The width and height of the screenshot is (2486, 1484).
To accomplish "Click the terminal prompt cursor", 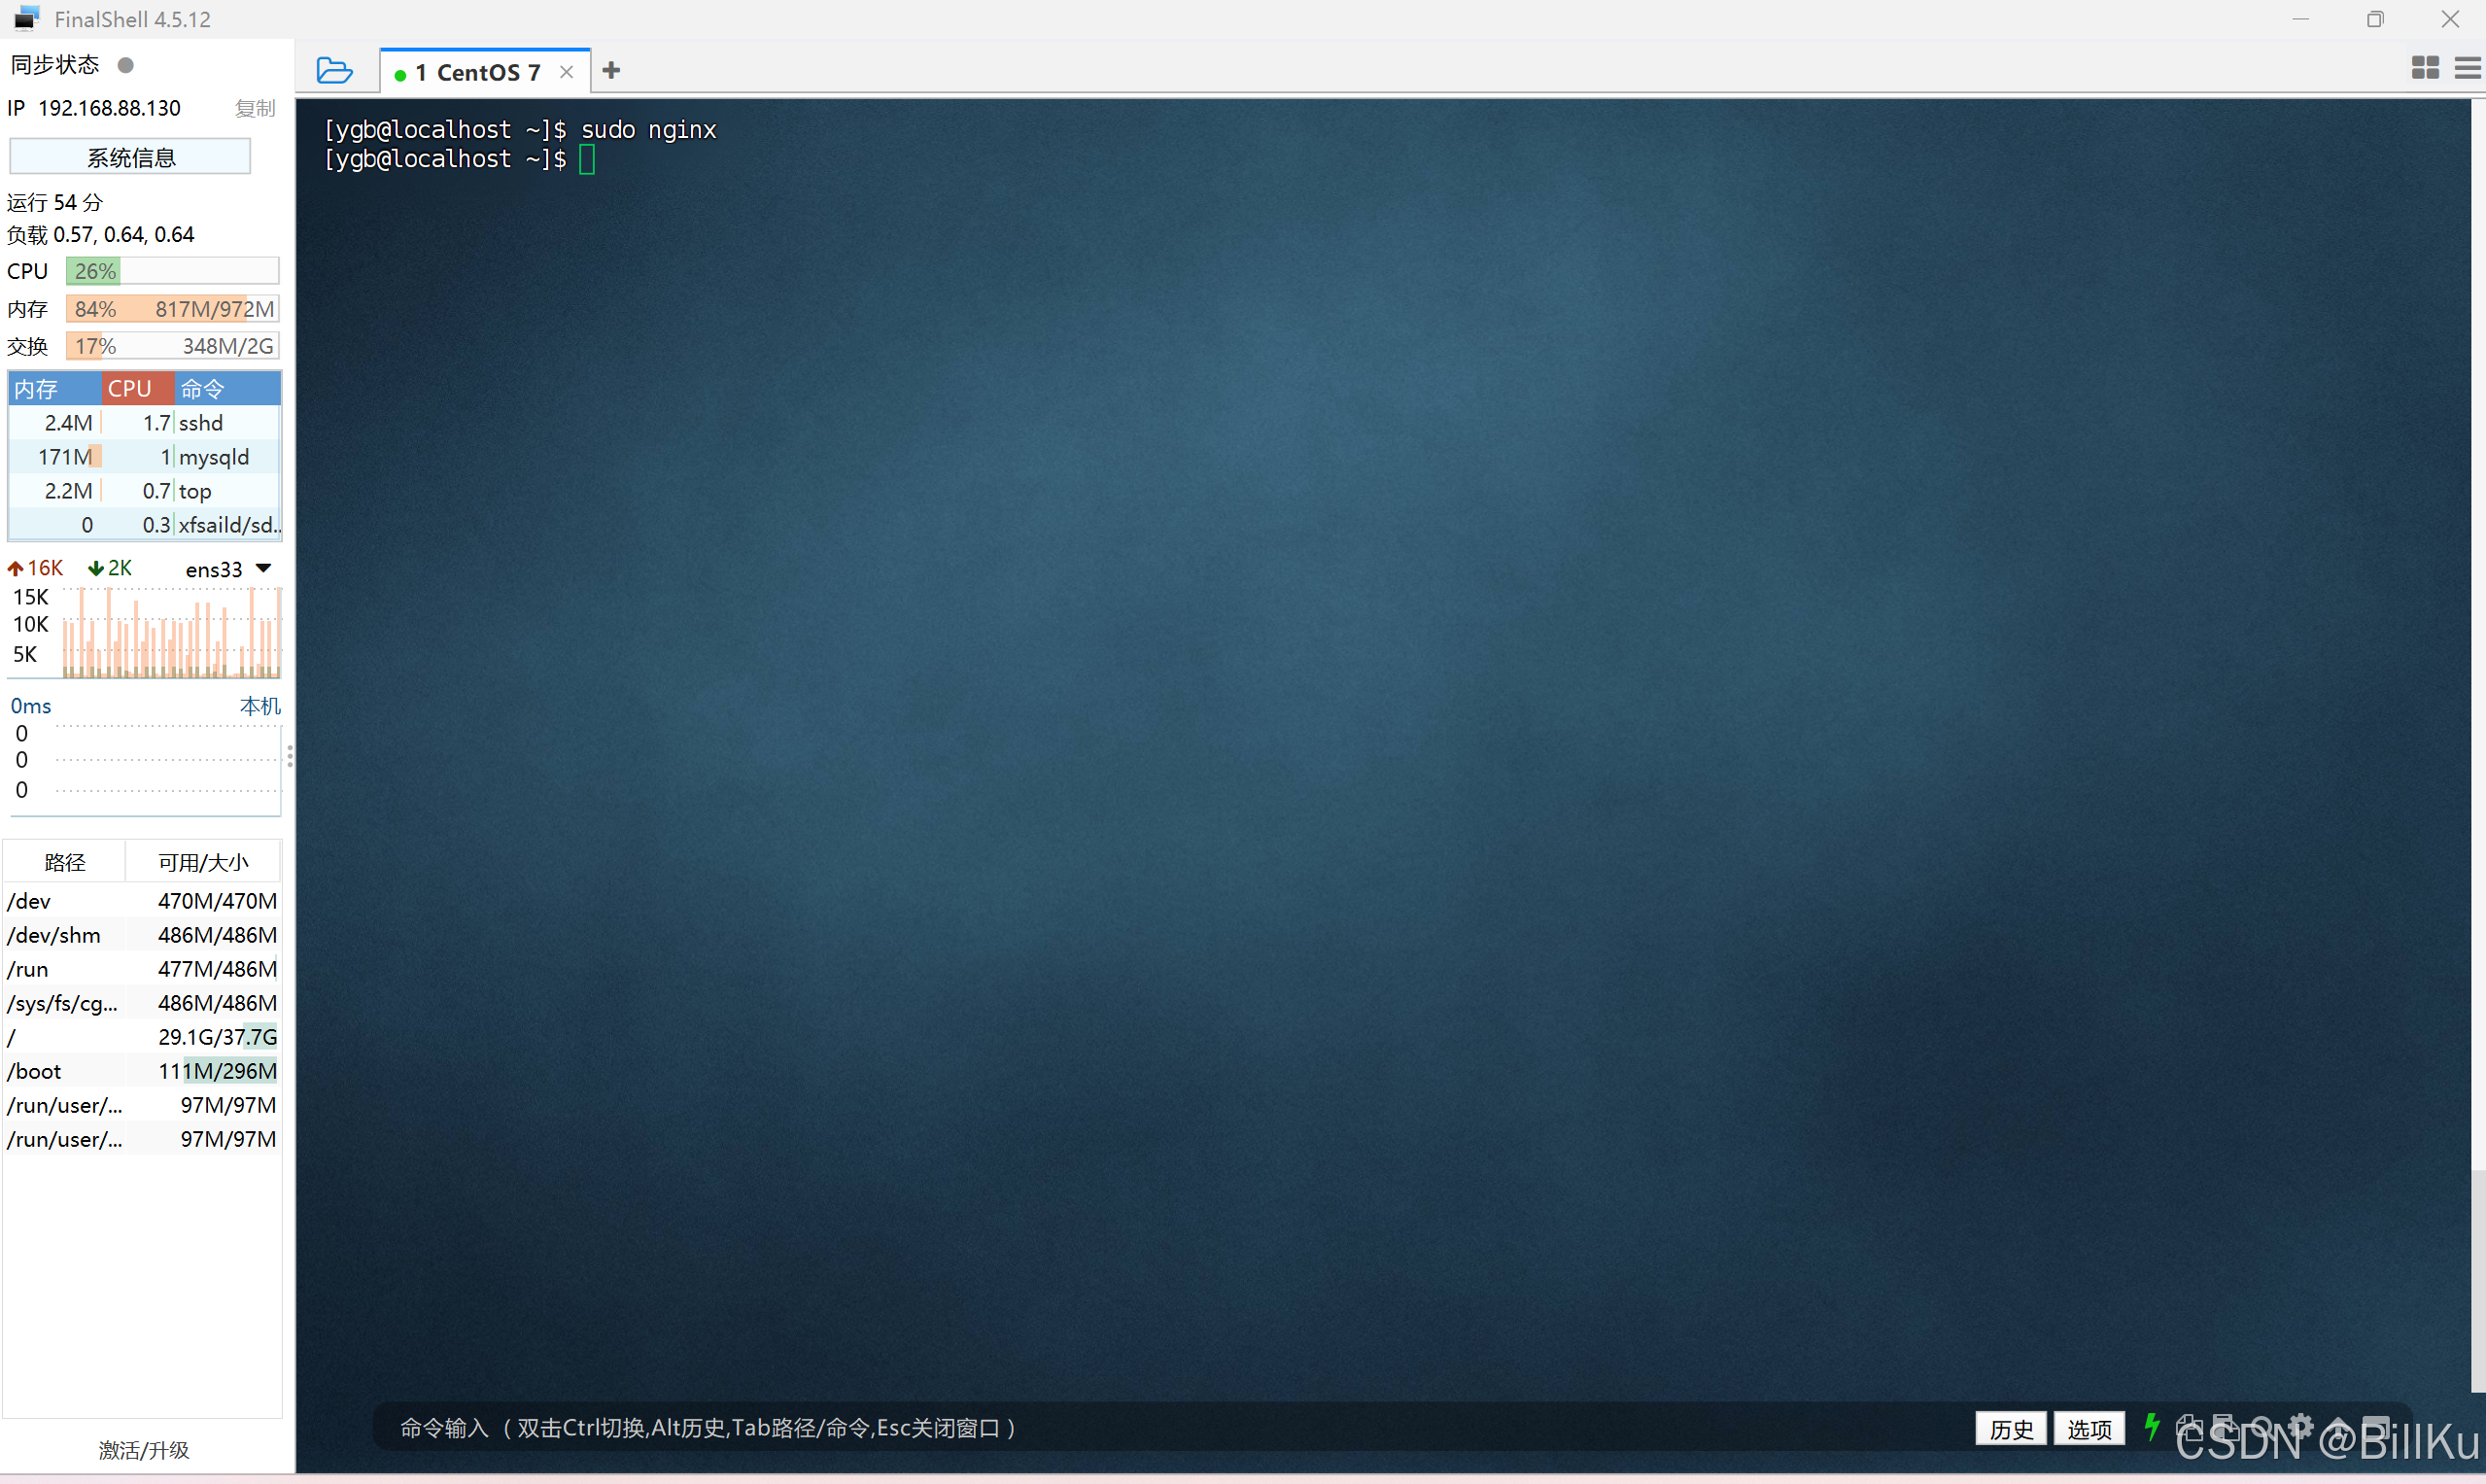I will (587, 159).
